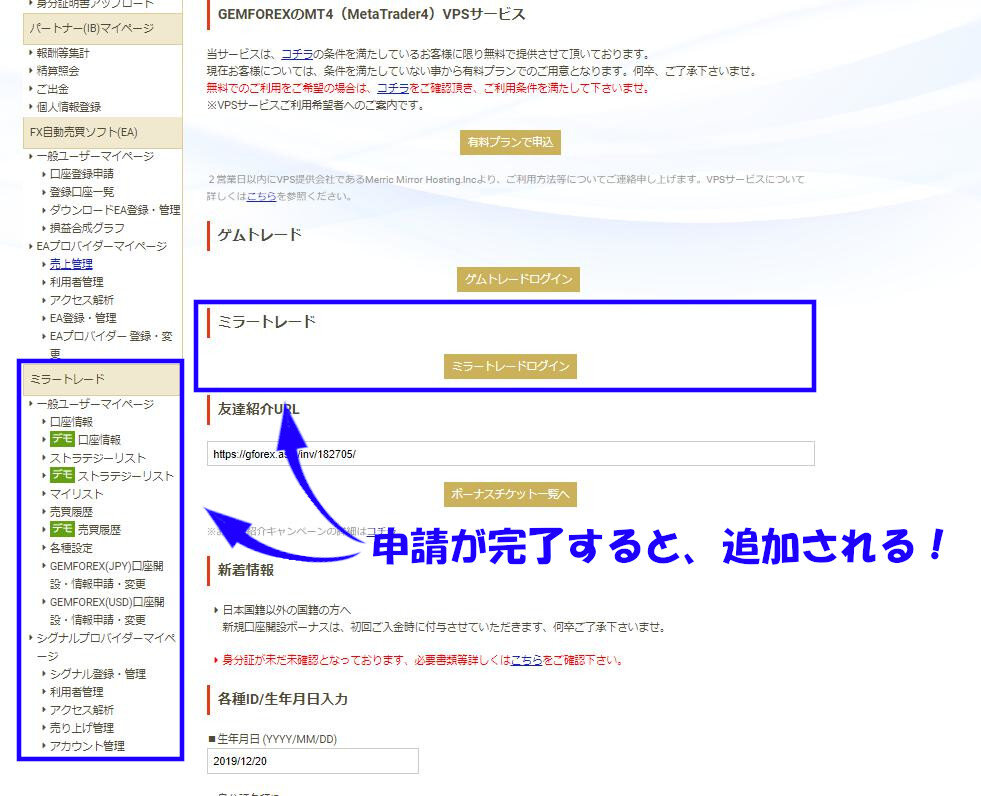Open 各種設定 in mirror trade menu
981x796 pixels.
[71, 548]
